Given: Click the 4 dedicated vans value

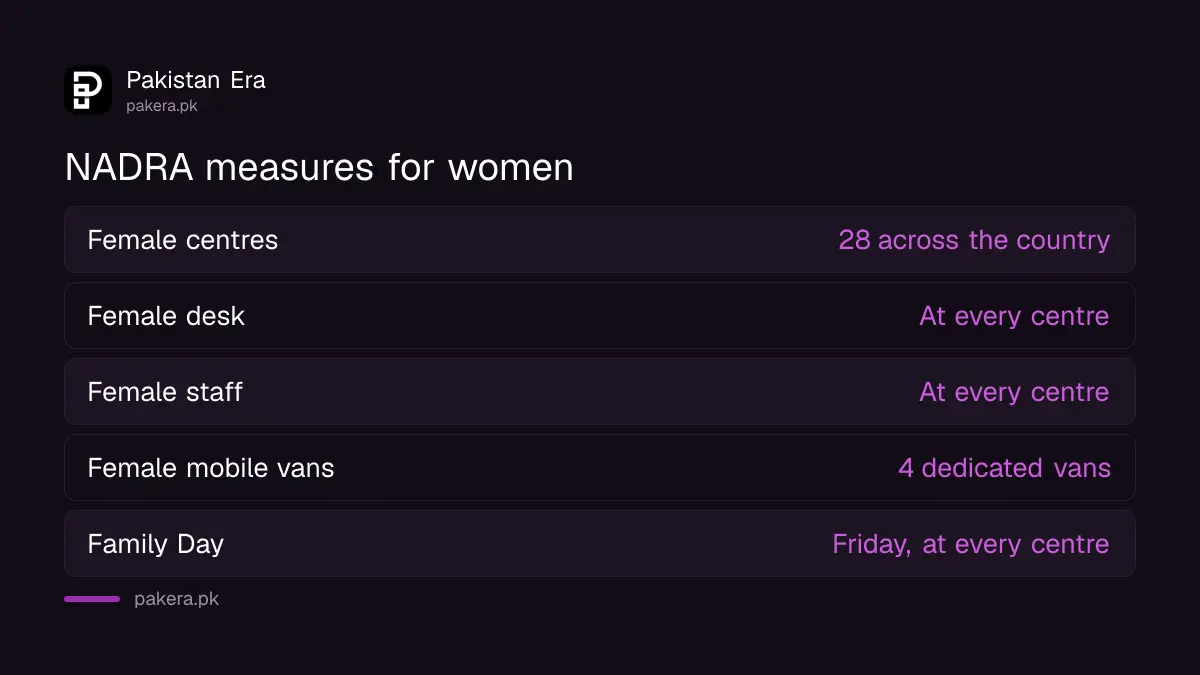Looking at the screenshot, I should [x=1004, y=468].
